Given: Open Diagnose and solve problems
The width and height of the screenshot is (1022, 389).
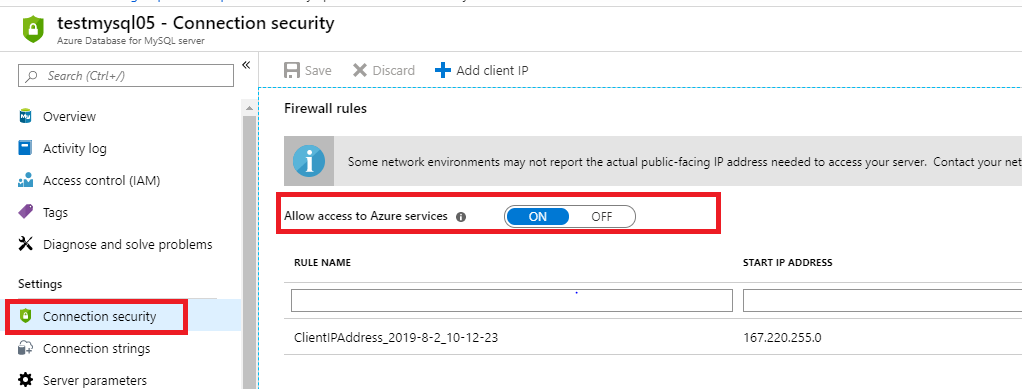Looking at the screenshot, I should (x=128, y=244).
